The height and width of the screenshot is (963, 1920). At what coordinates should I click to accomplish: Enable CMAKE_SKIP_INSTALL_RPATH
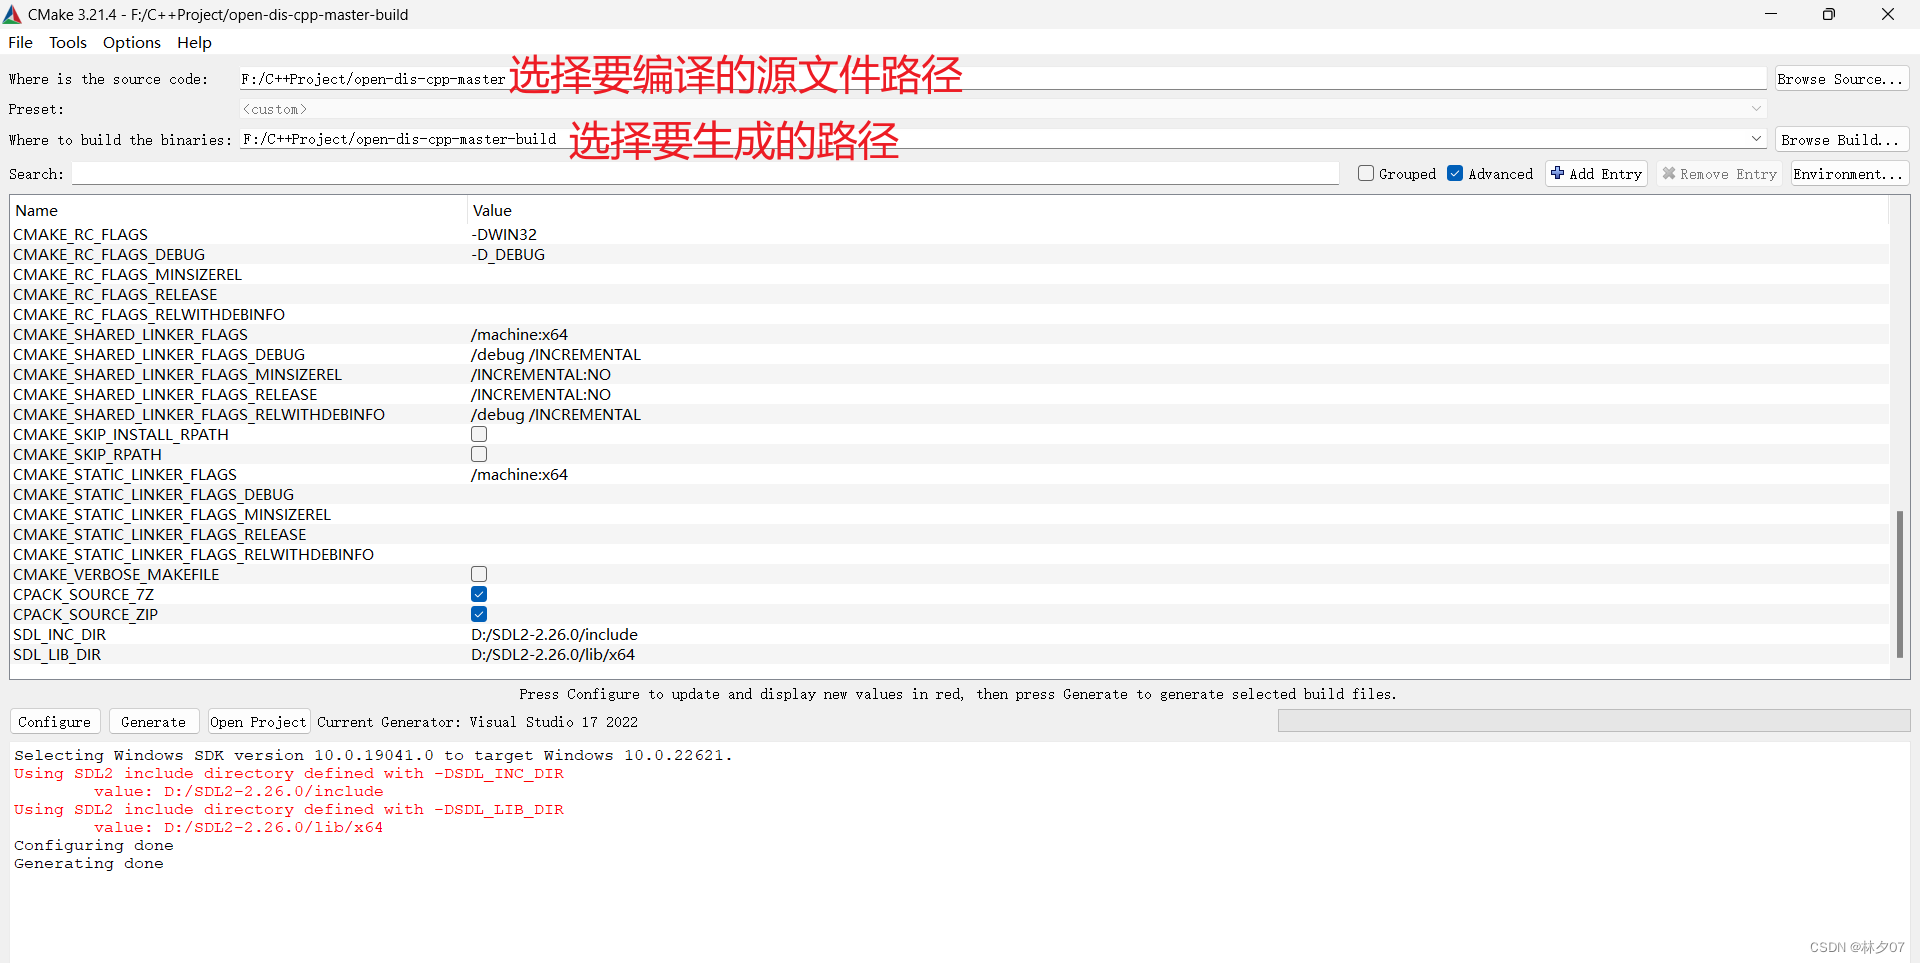tap(479, 433)
